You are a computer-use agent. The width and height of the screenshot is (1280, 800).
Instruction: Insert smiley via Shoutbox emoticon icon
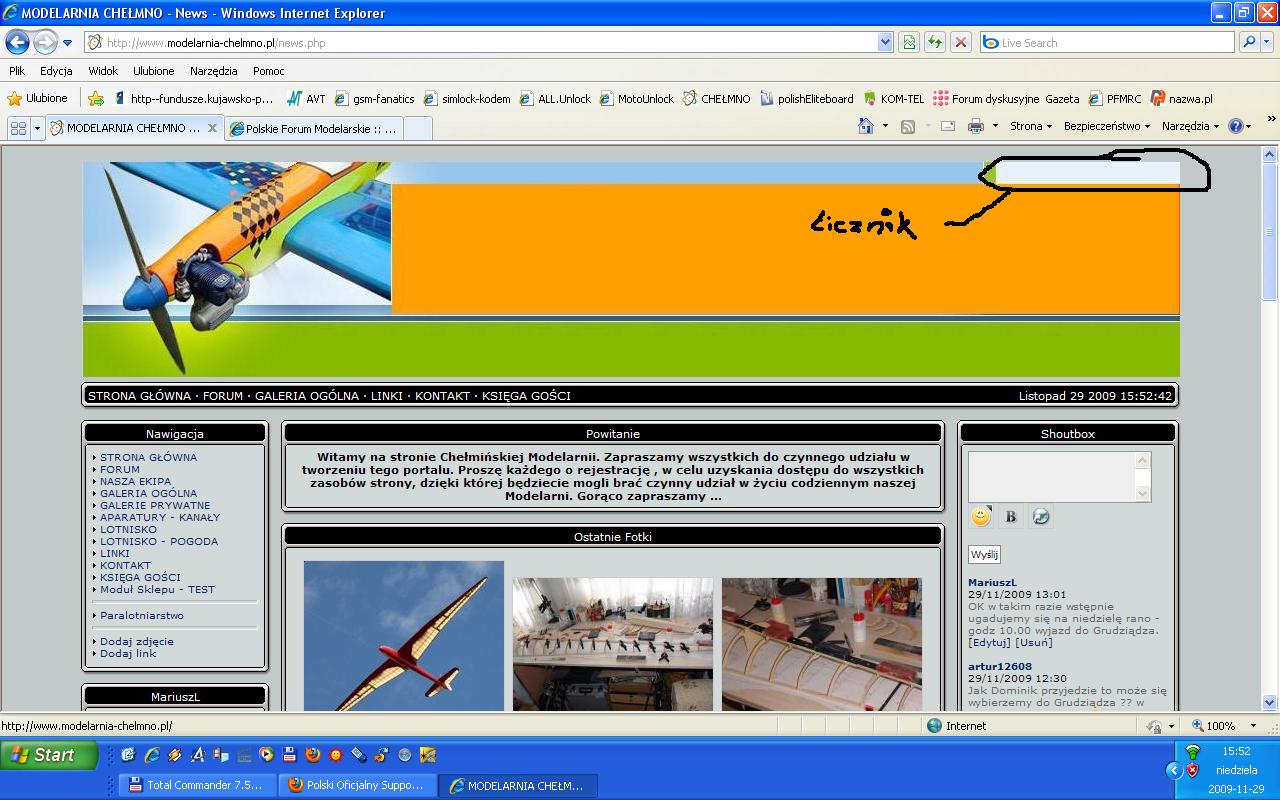coord(981,516)
